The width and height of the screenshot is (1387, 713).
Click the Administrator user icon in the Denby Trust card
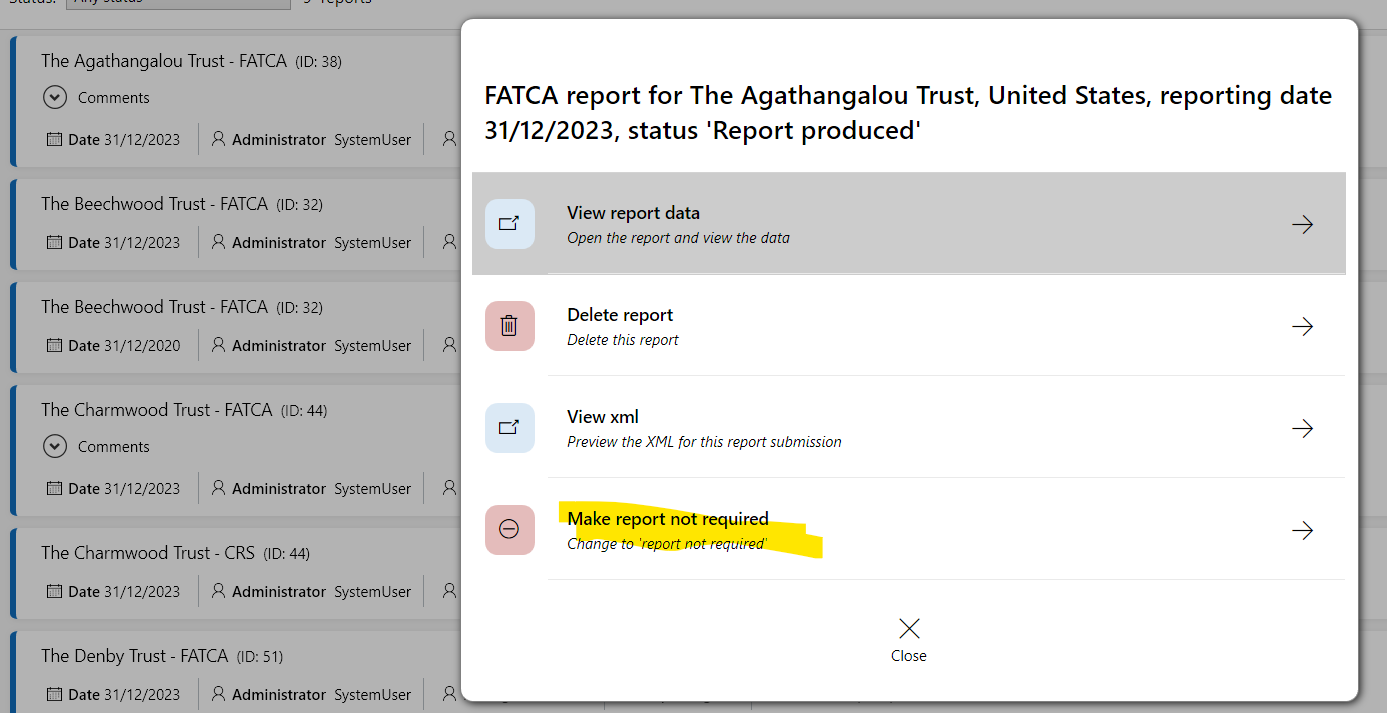coord(219,694)
